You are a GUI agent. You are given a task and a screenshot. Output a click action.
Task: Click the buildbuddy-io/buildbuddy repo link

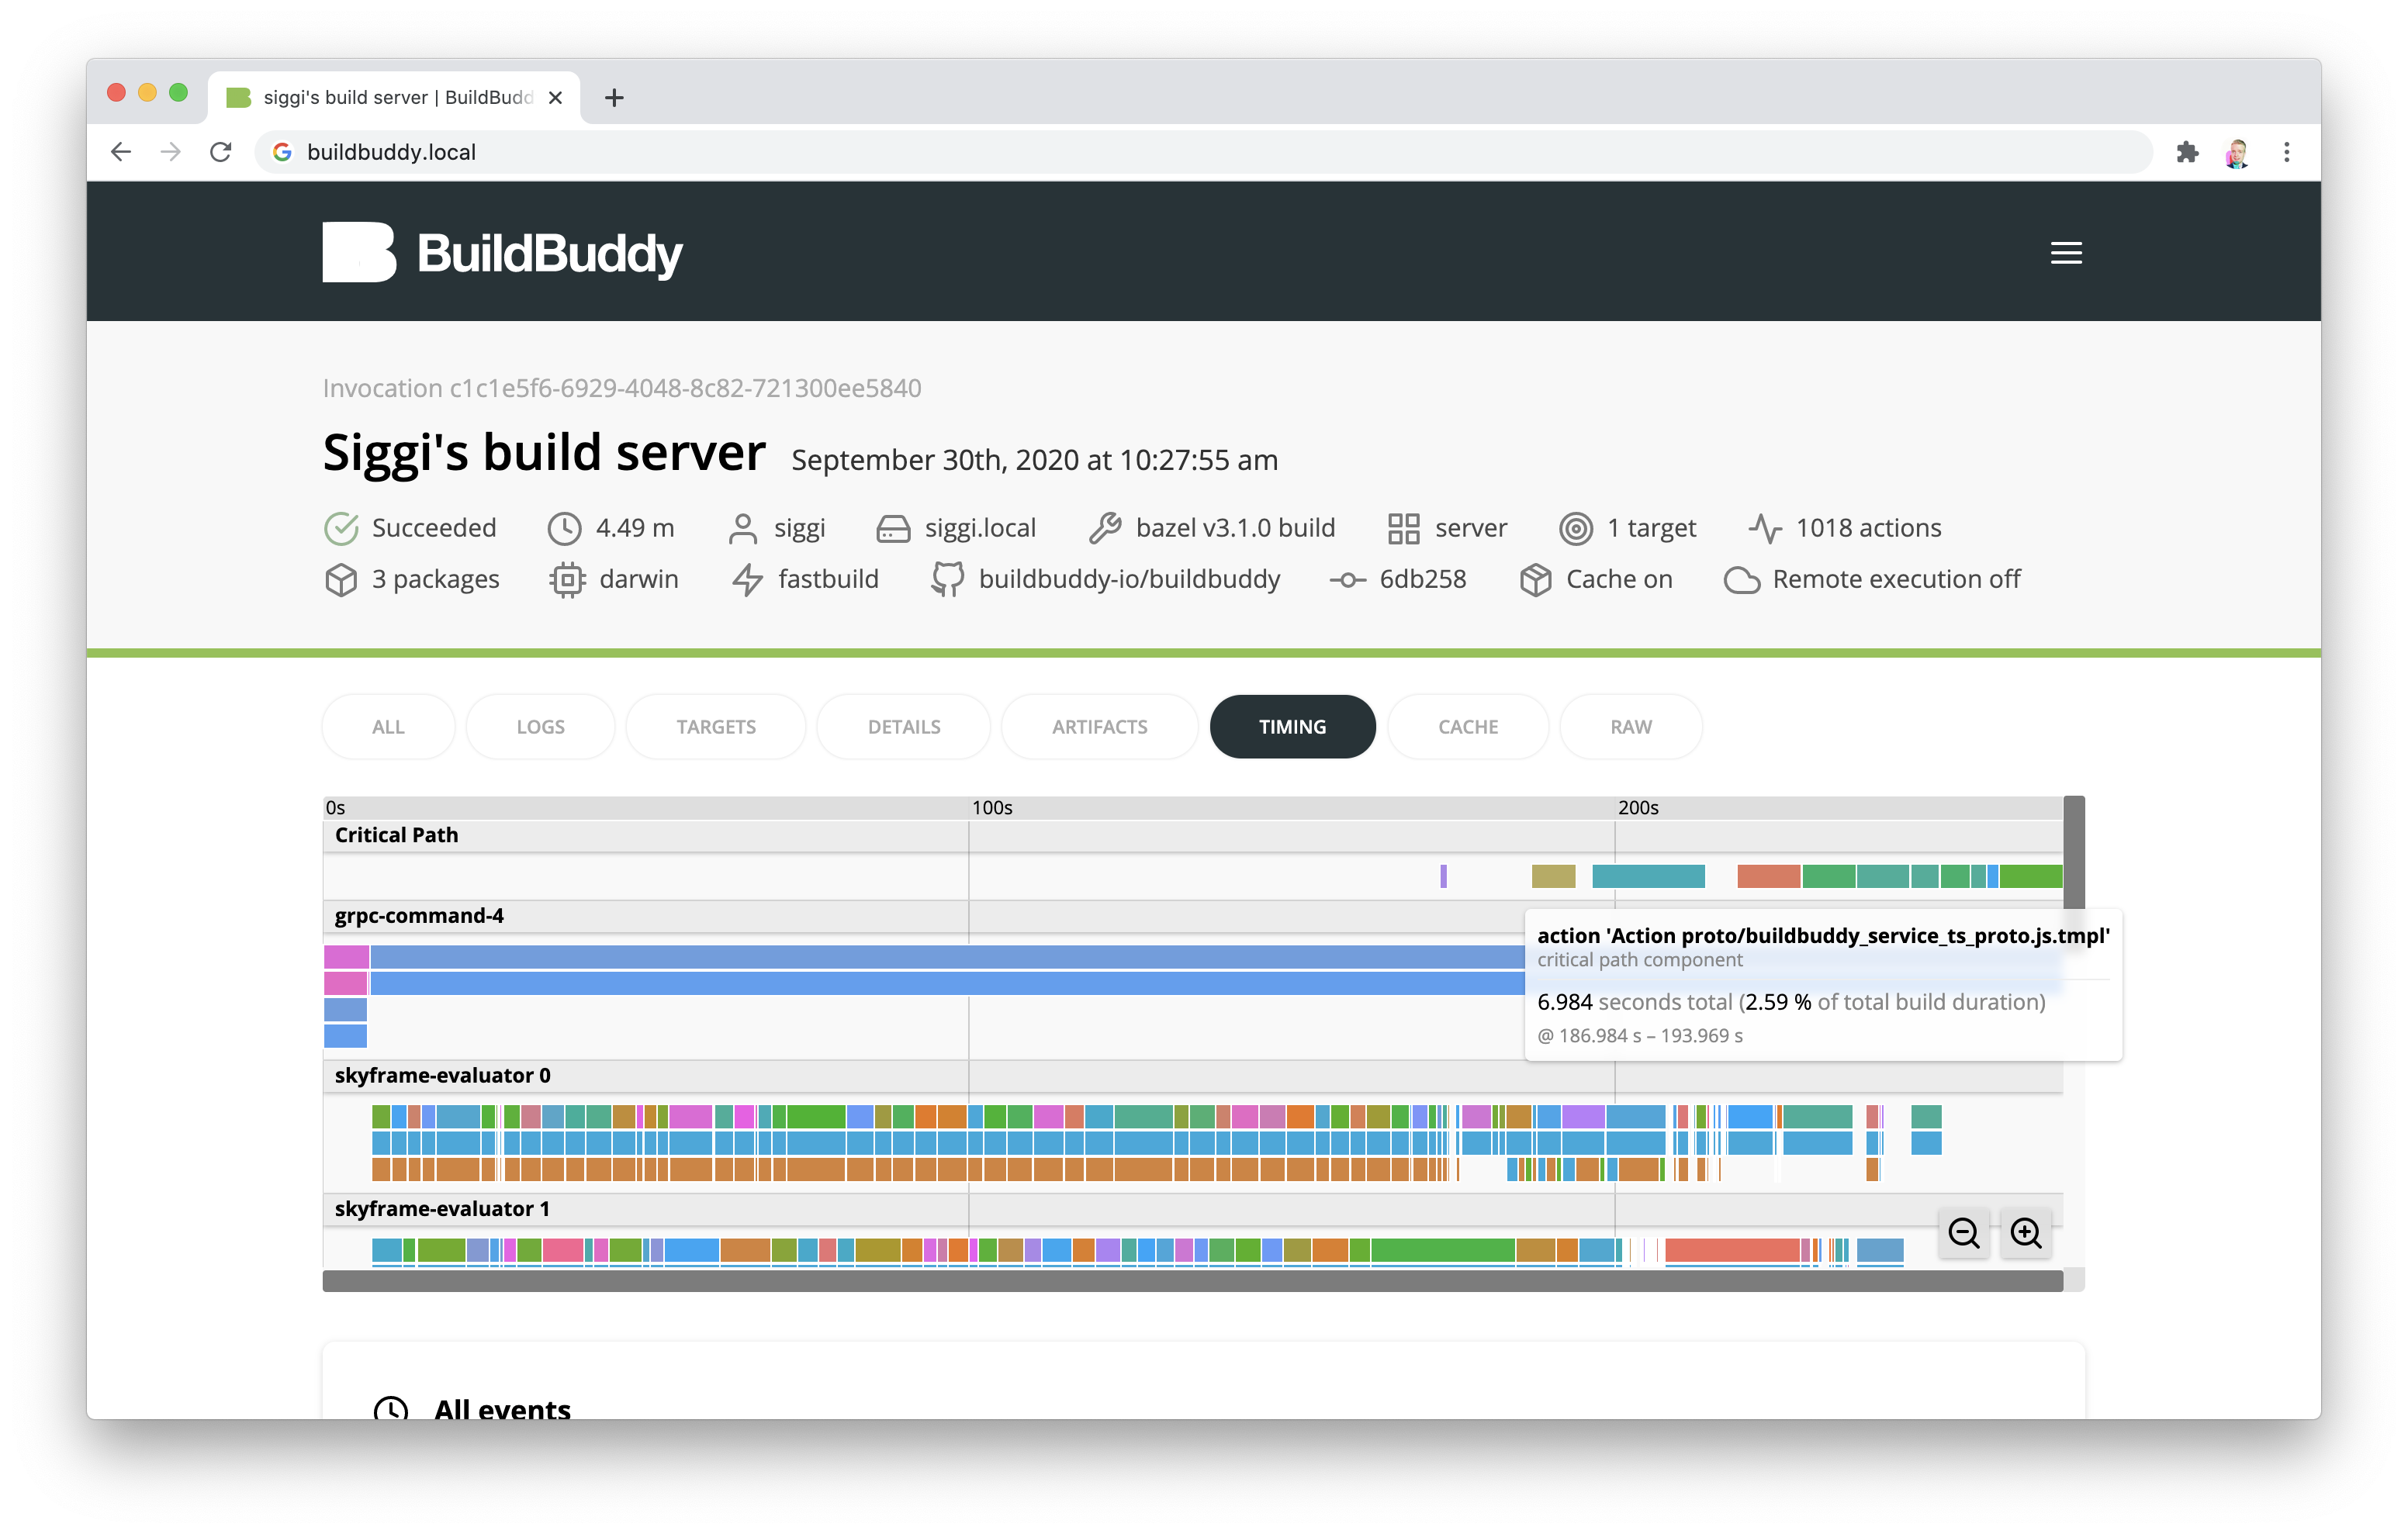point(1129,580)
